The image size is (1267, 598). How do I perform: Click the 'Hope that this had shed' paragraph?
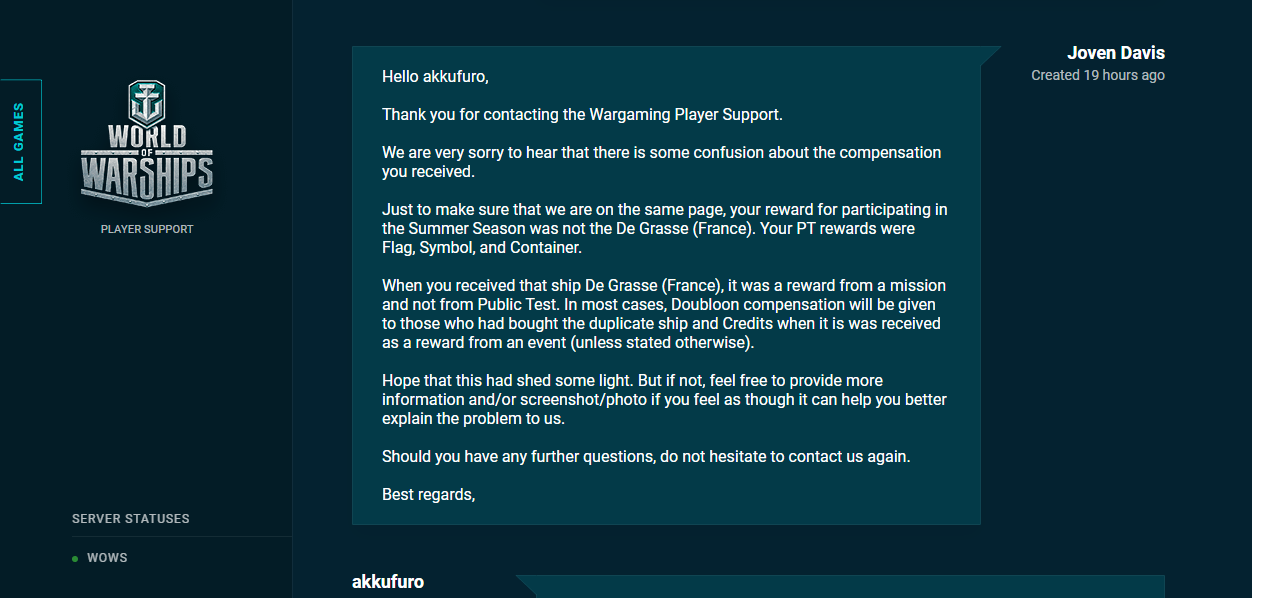click(x=664, y=399)
